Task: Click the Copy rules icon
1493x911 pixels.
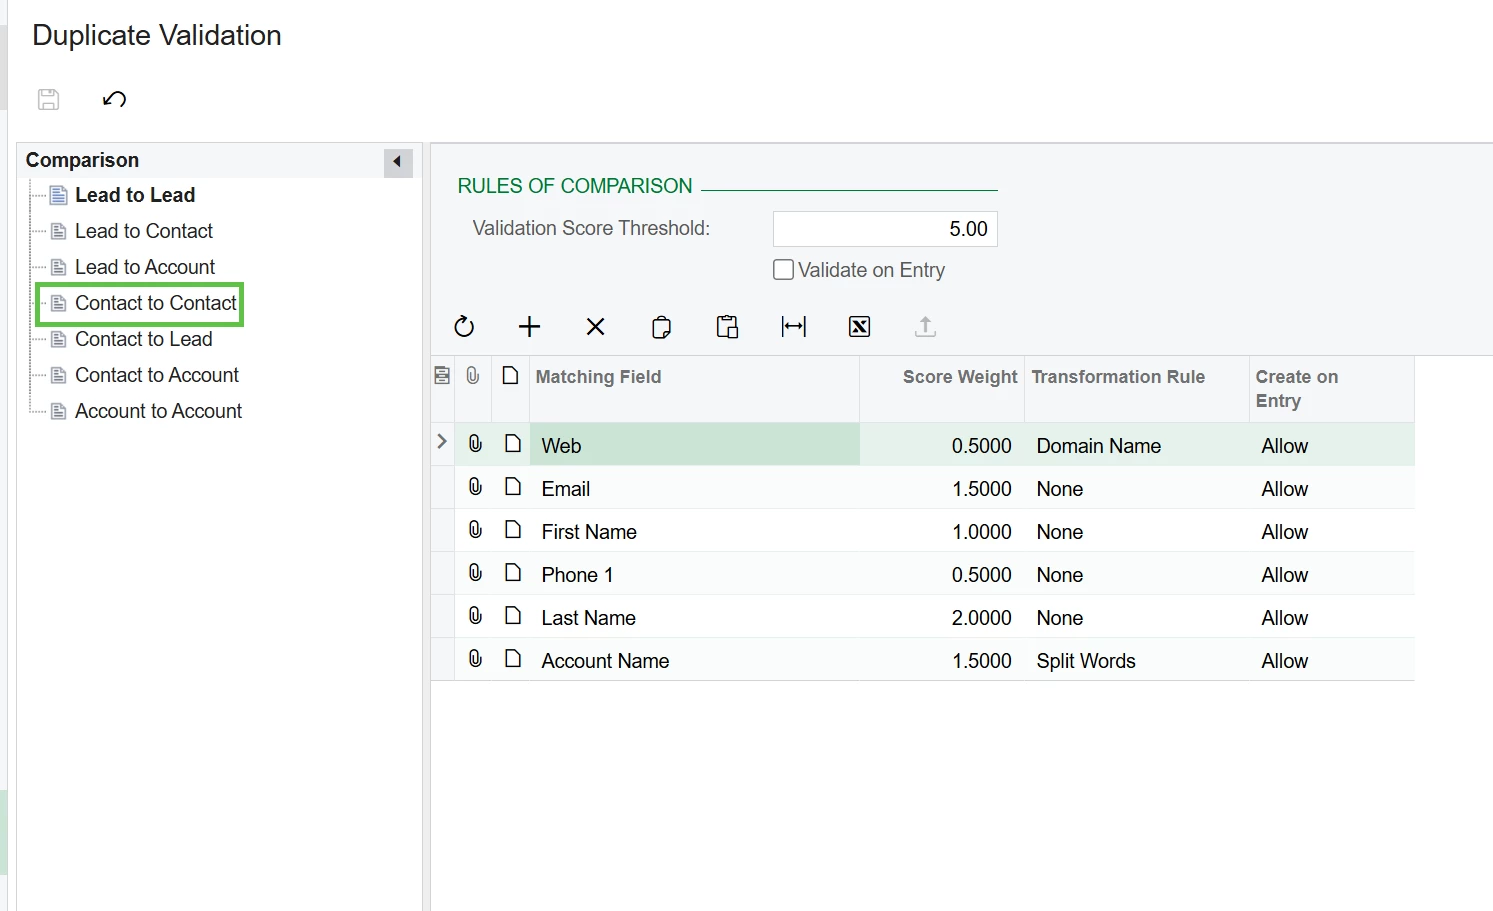Action: (x=661, y=327)
